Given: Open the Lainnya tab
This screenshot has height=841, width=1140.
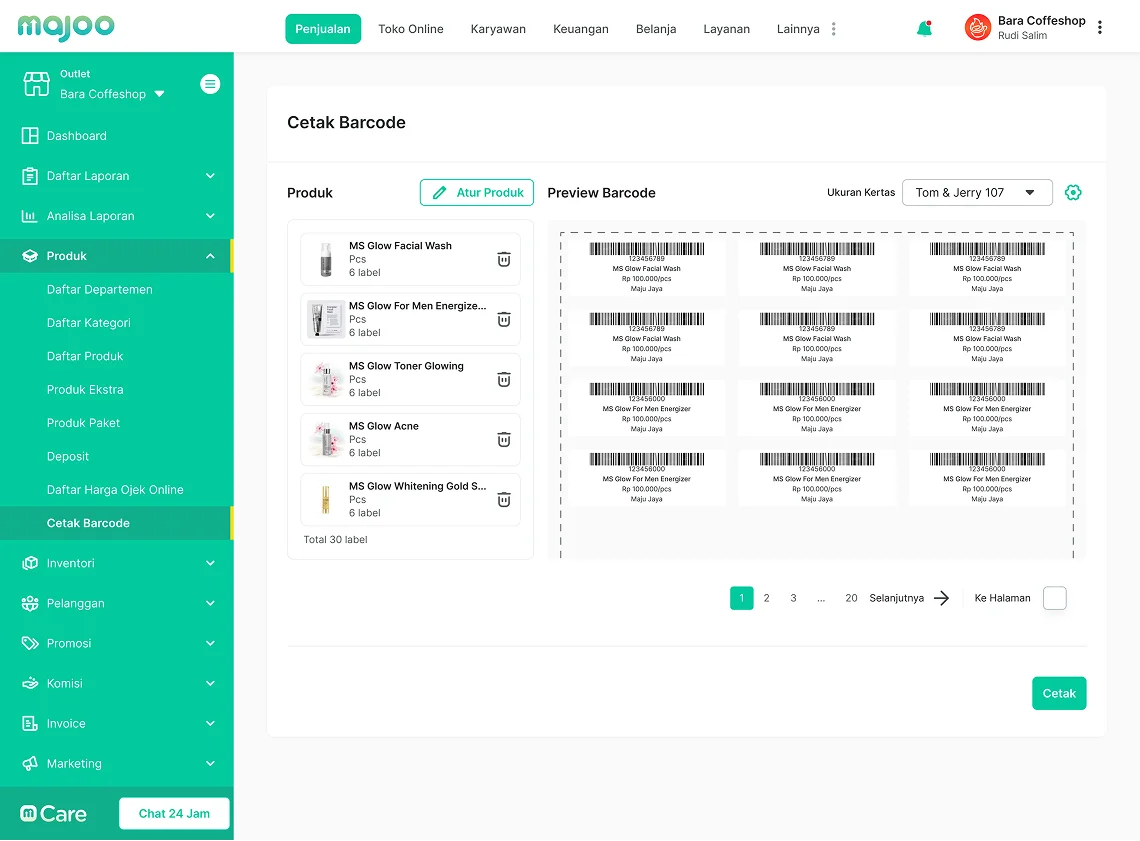Looking at the screenshot, I should (x=798, y=29).
